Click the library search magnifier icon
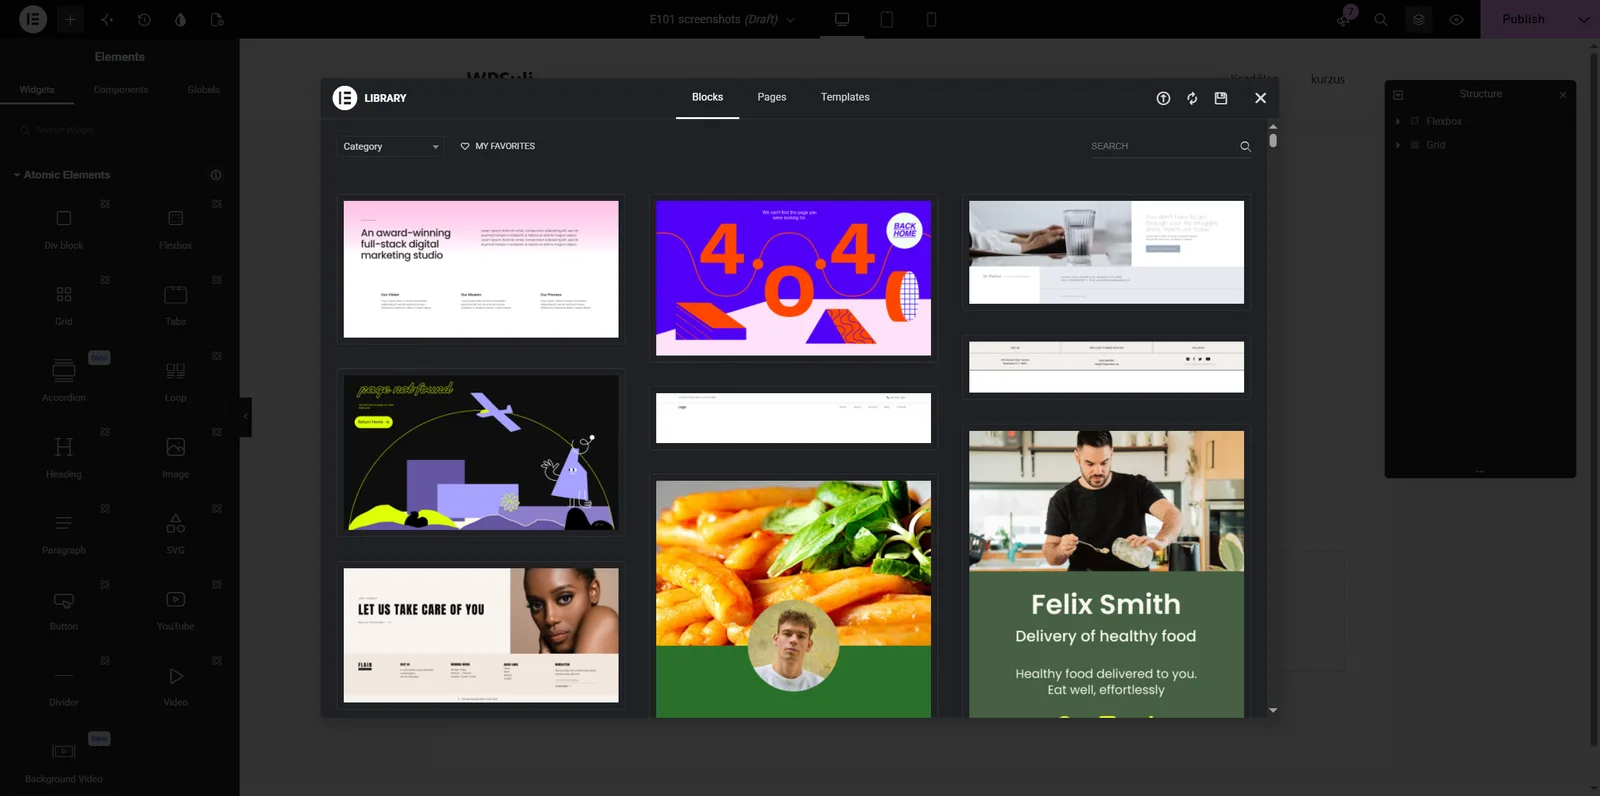Viewport: 1600px width, 796px height. pos(1245,146)
